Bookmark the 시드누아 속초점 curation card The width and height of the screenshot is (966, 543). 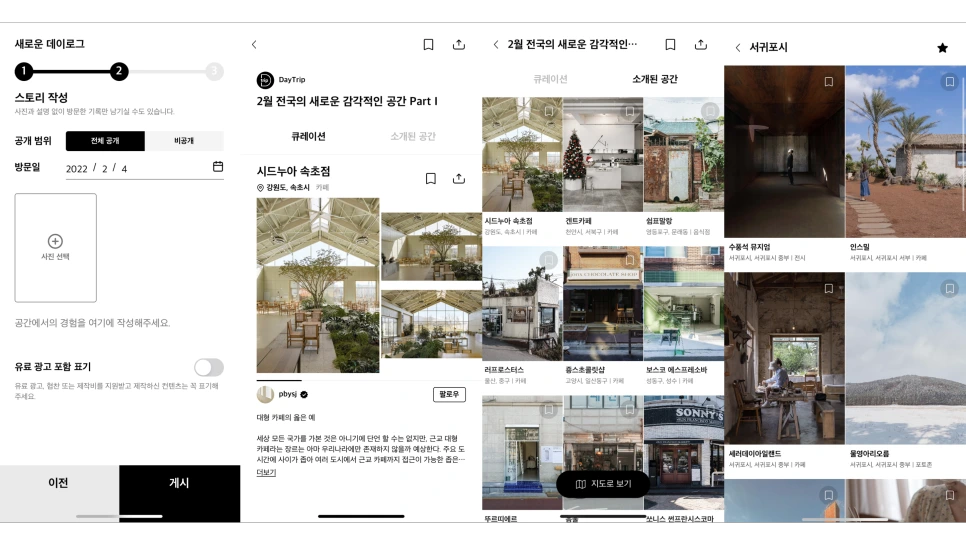point(431,179)
